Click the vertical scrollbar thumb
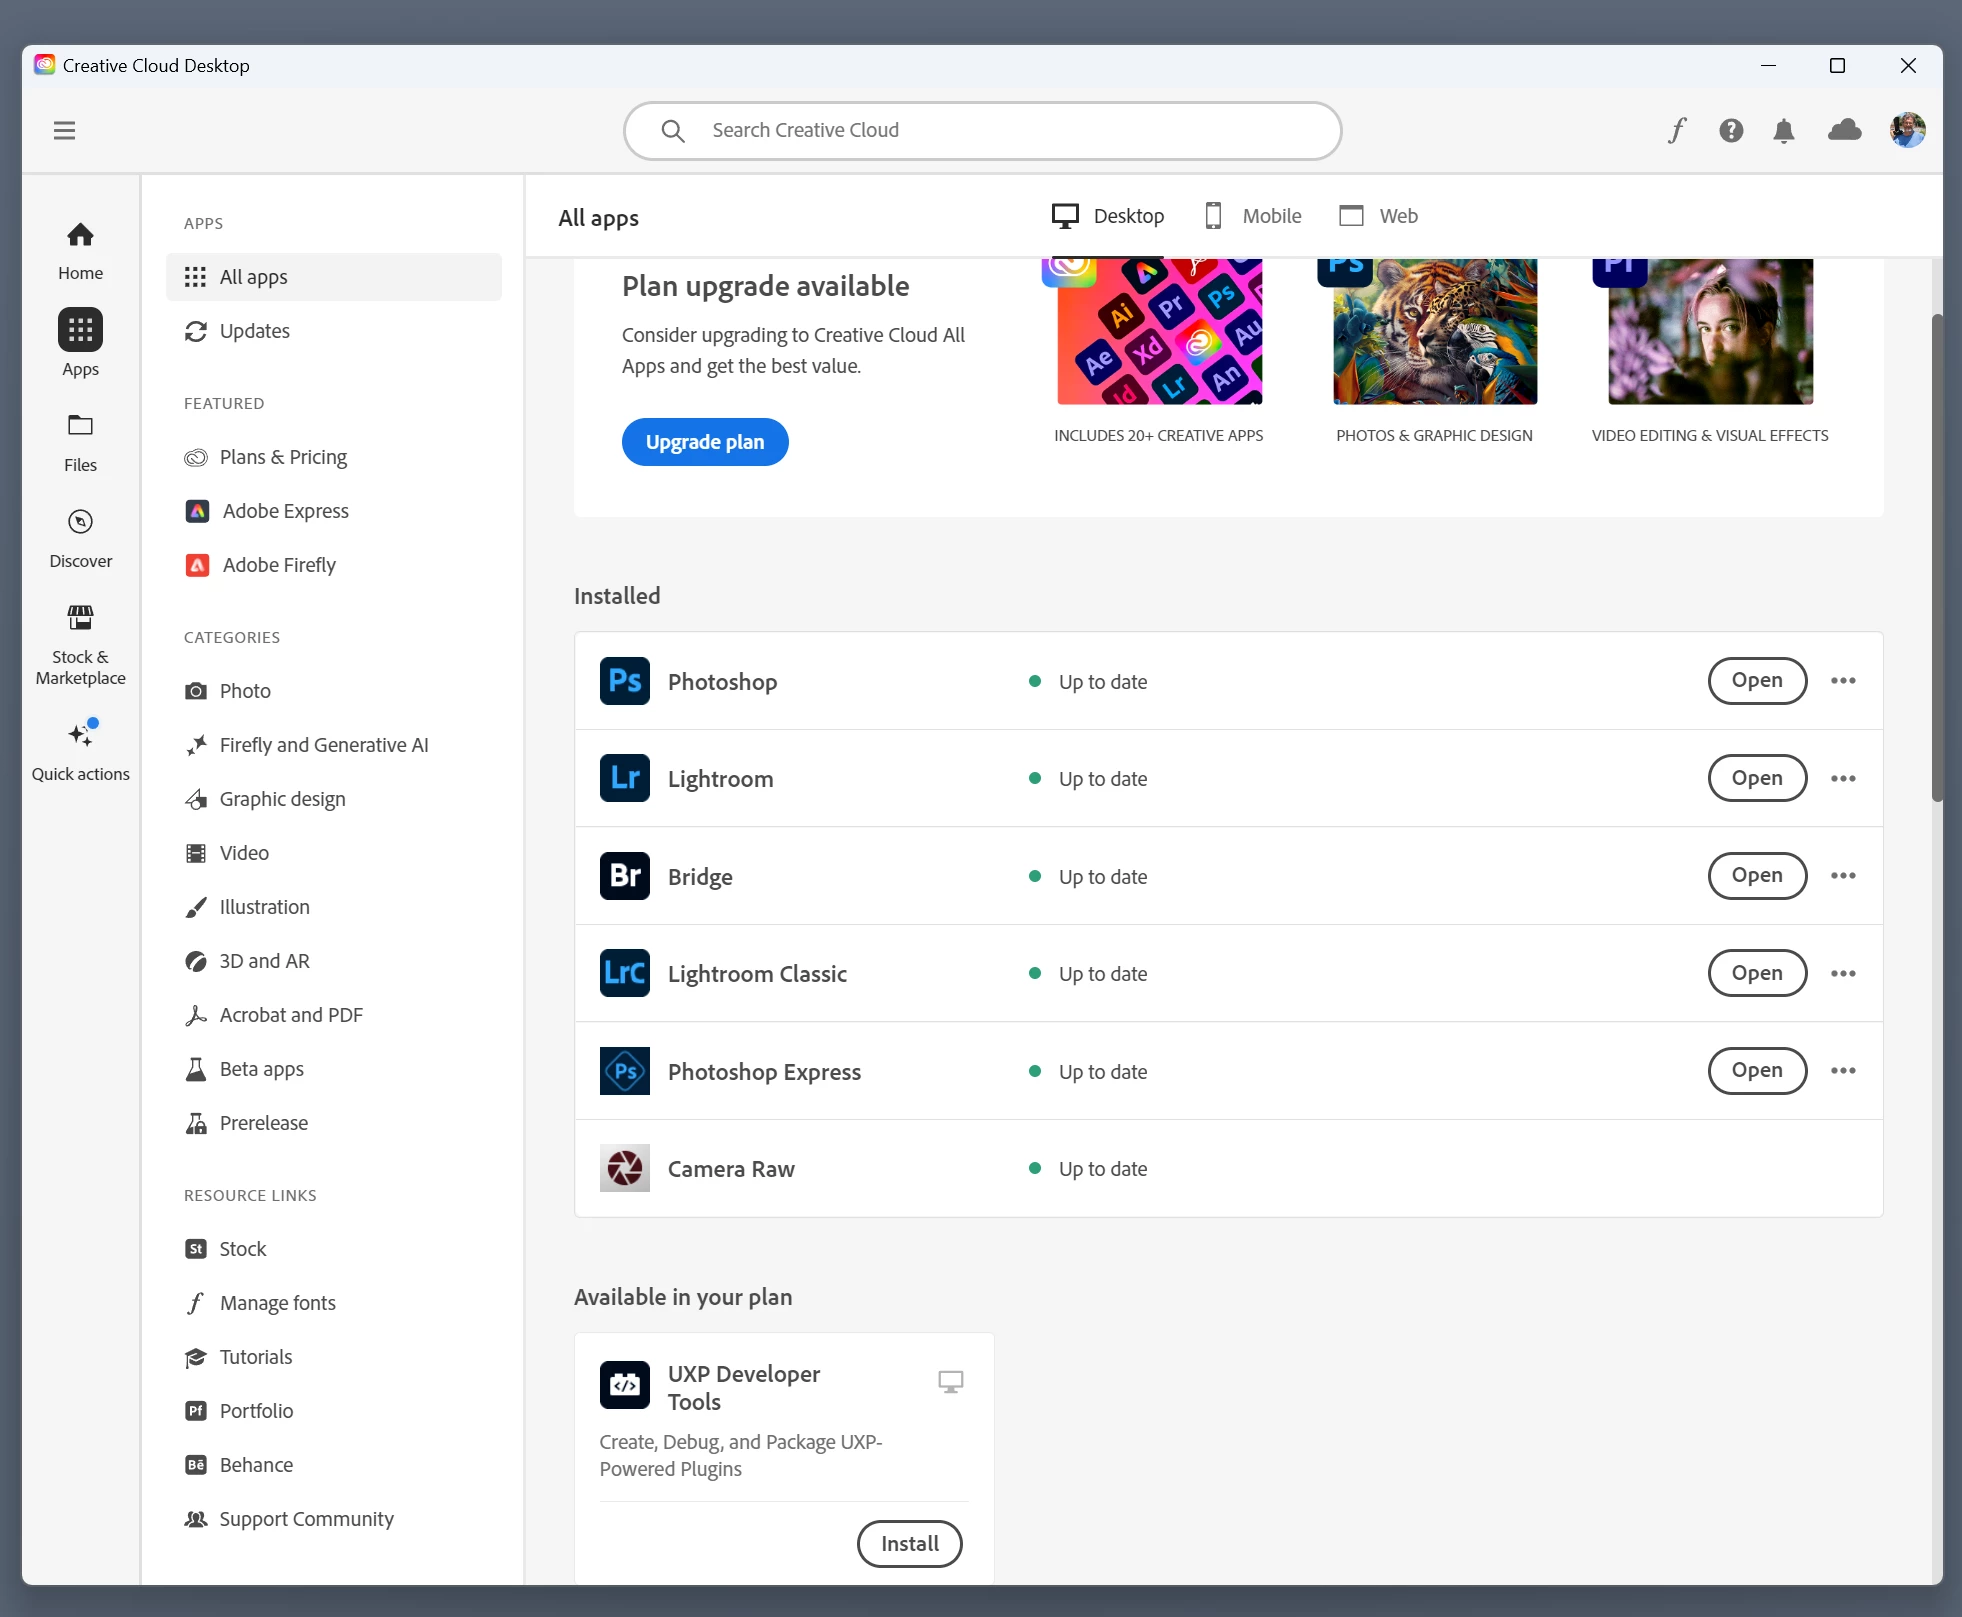This screenshot has height=1617, width=1962. coord(1937,560)
